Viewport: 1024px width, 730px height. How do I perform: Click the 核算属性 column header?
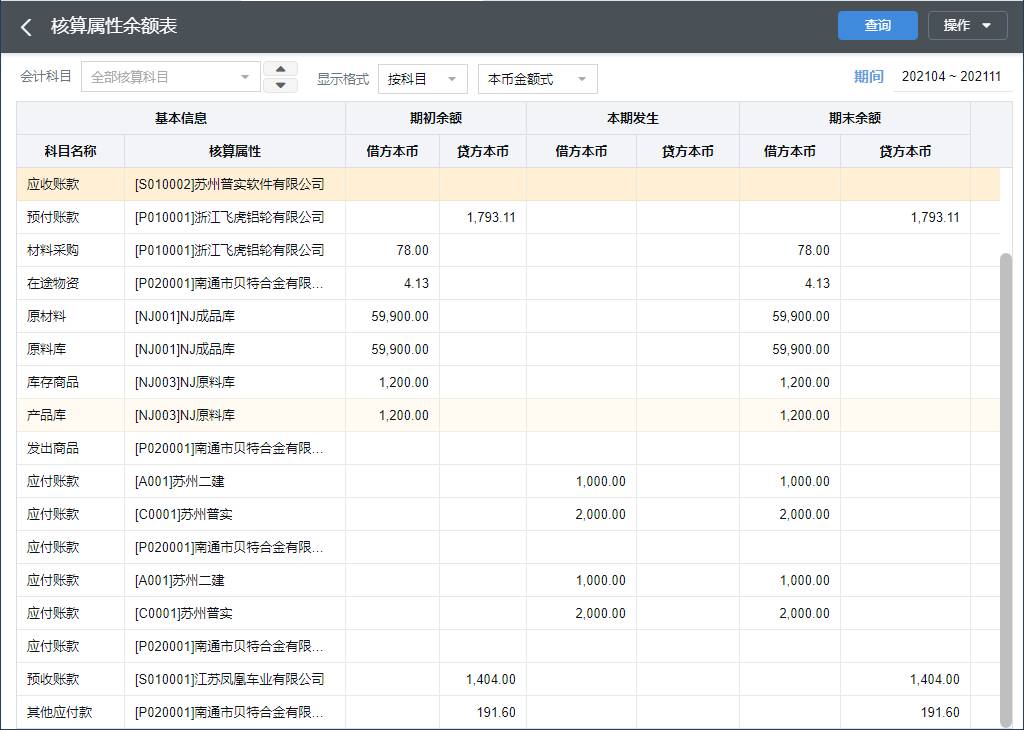[x=235, y=151]
